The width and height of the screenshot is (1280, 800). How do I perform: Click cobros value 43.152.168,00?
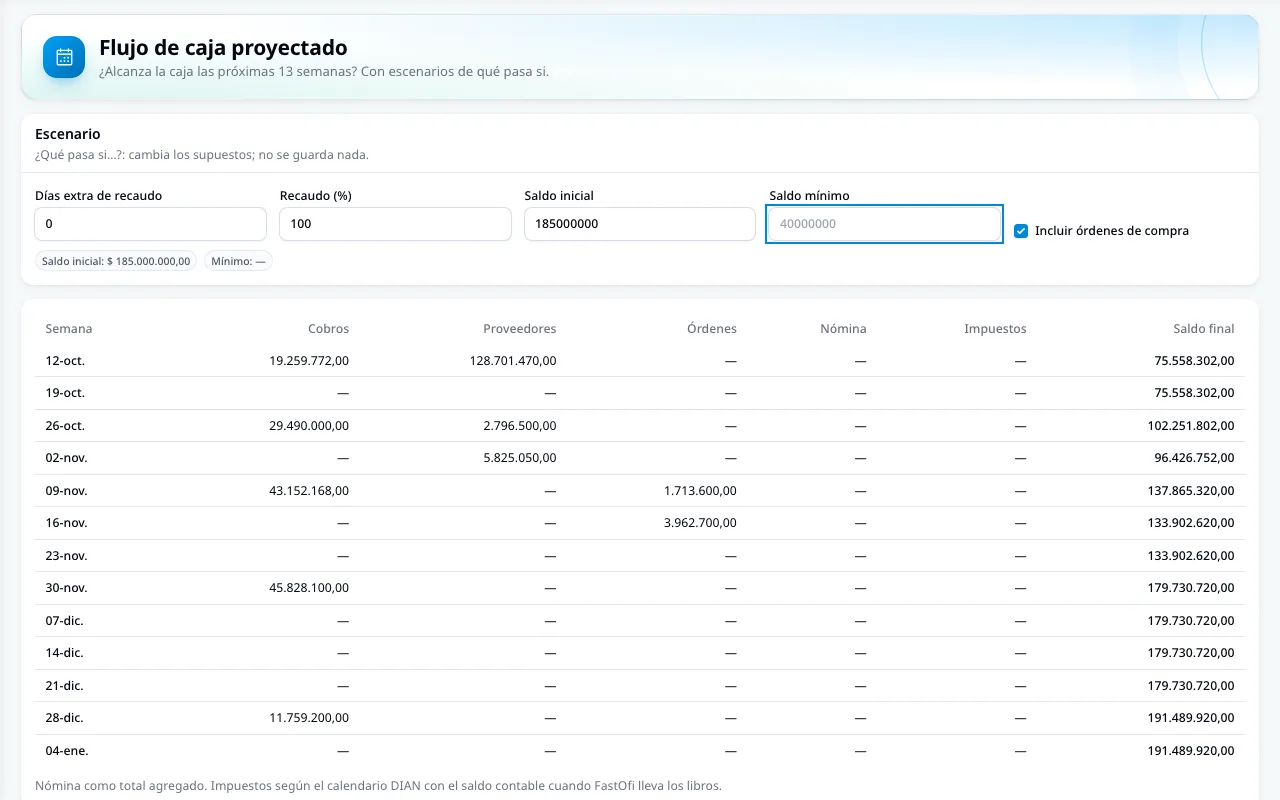pyautogui.click(x=309, y=491)
